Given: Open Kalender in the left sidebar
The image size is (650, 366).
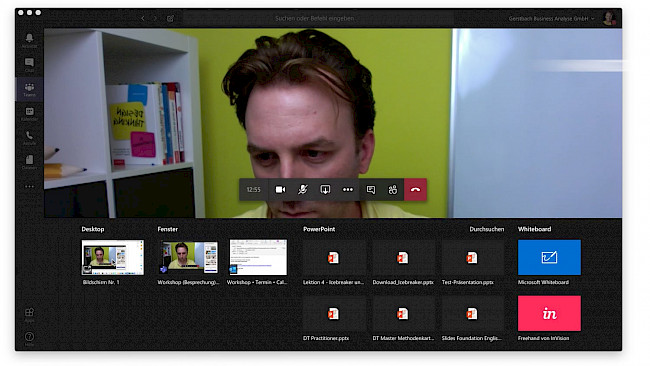Looking at the screenshot, I should point(29,114).
